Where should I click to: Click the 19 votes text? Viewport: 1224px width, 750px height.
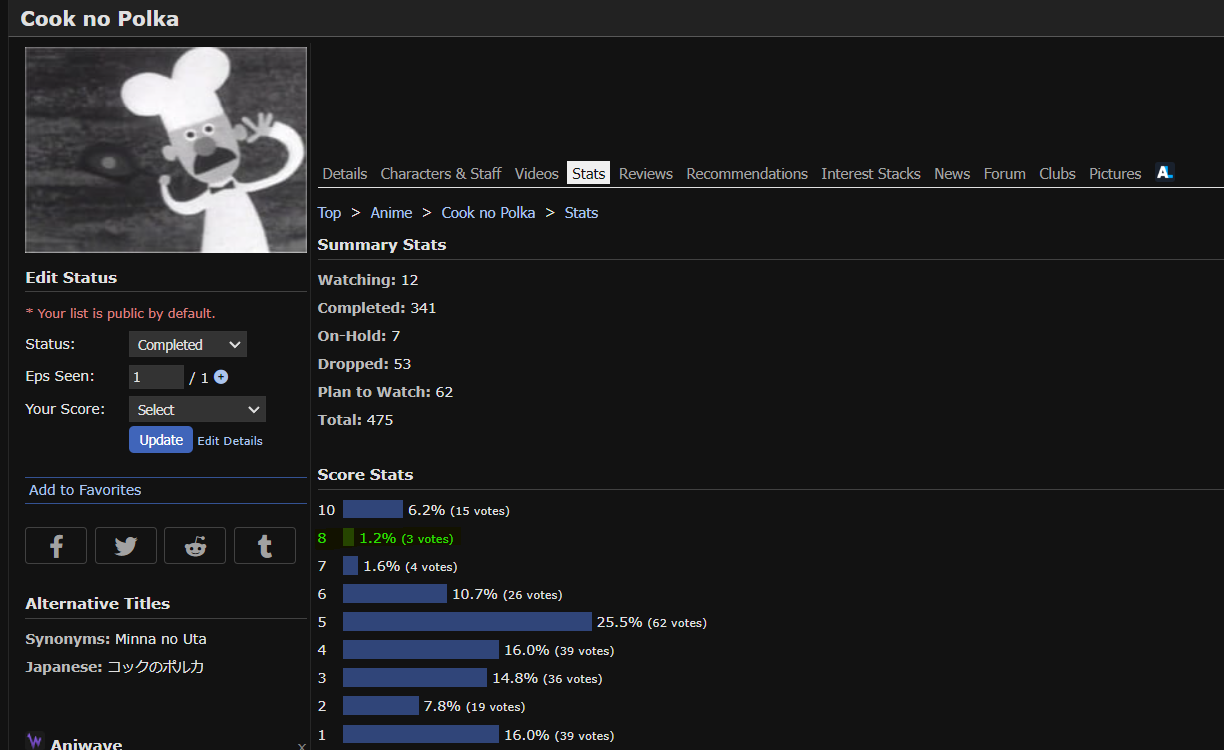495,707
